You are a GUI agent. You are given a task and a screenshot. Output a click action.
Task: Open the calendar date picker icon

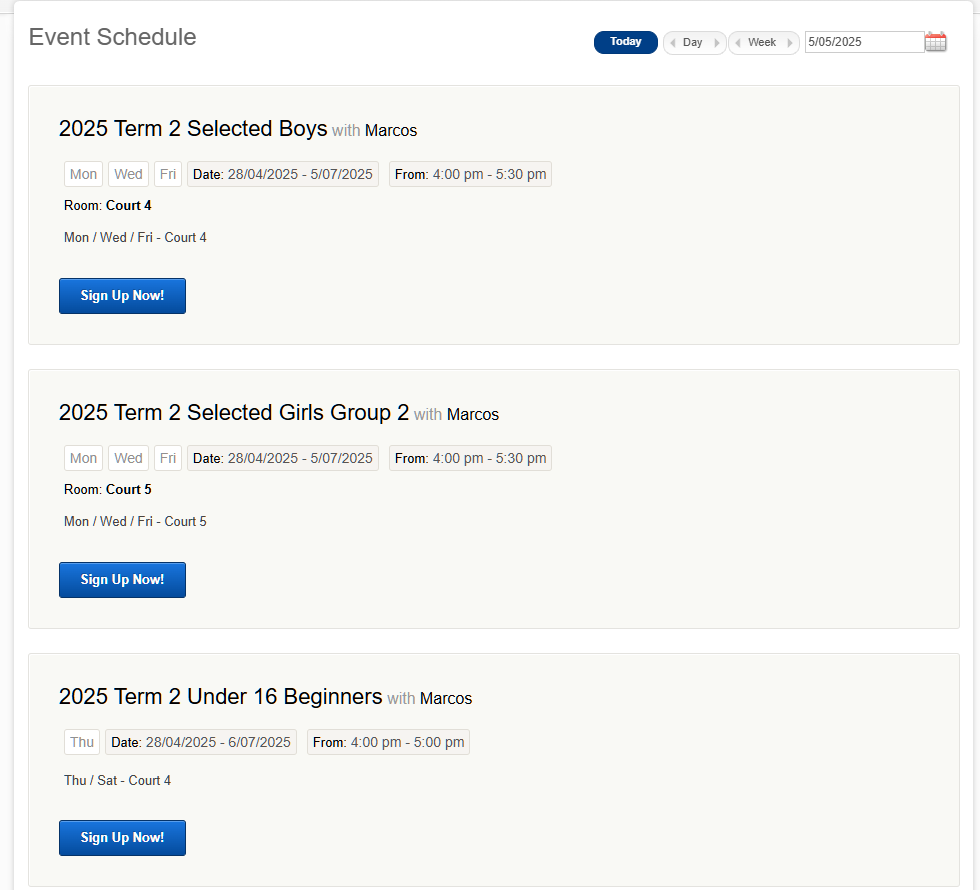click(x=936, y=42)
